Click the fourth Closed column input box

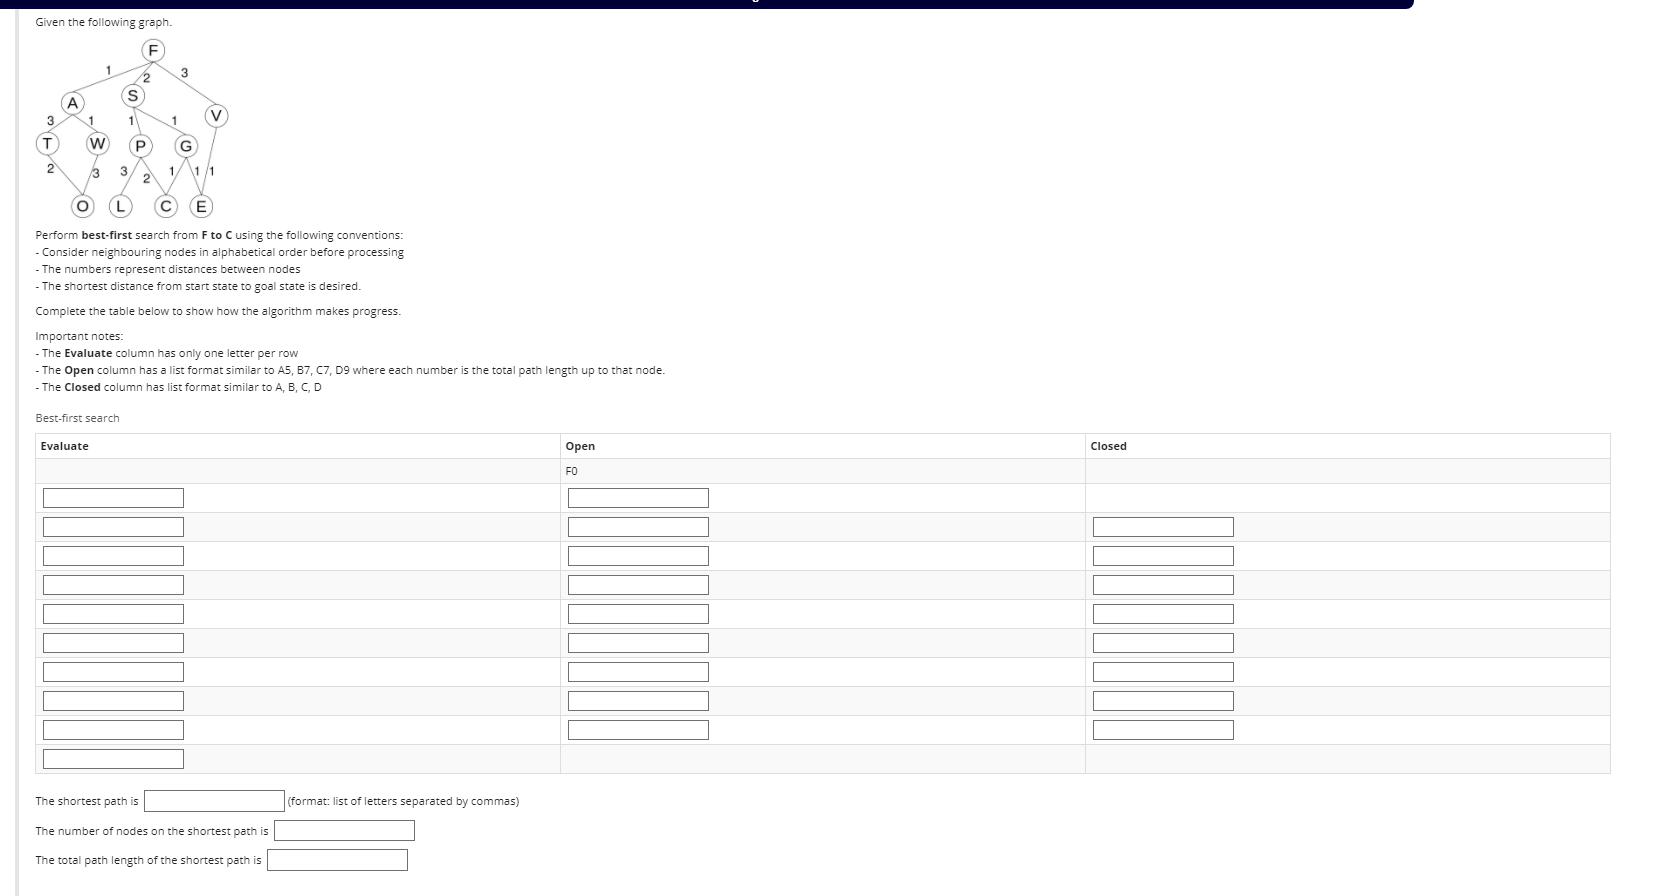tap(1163, 614)
